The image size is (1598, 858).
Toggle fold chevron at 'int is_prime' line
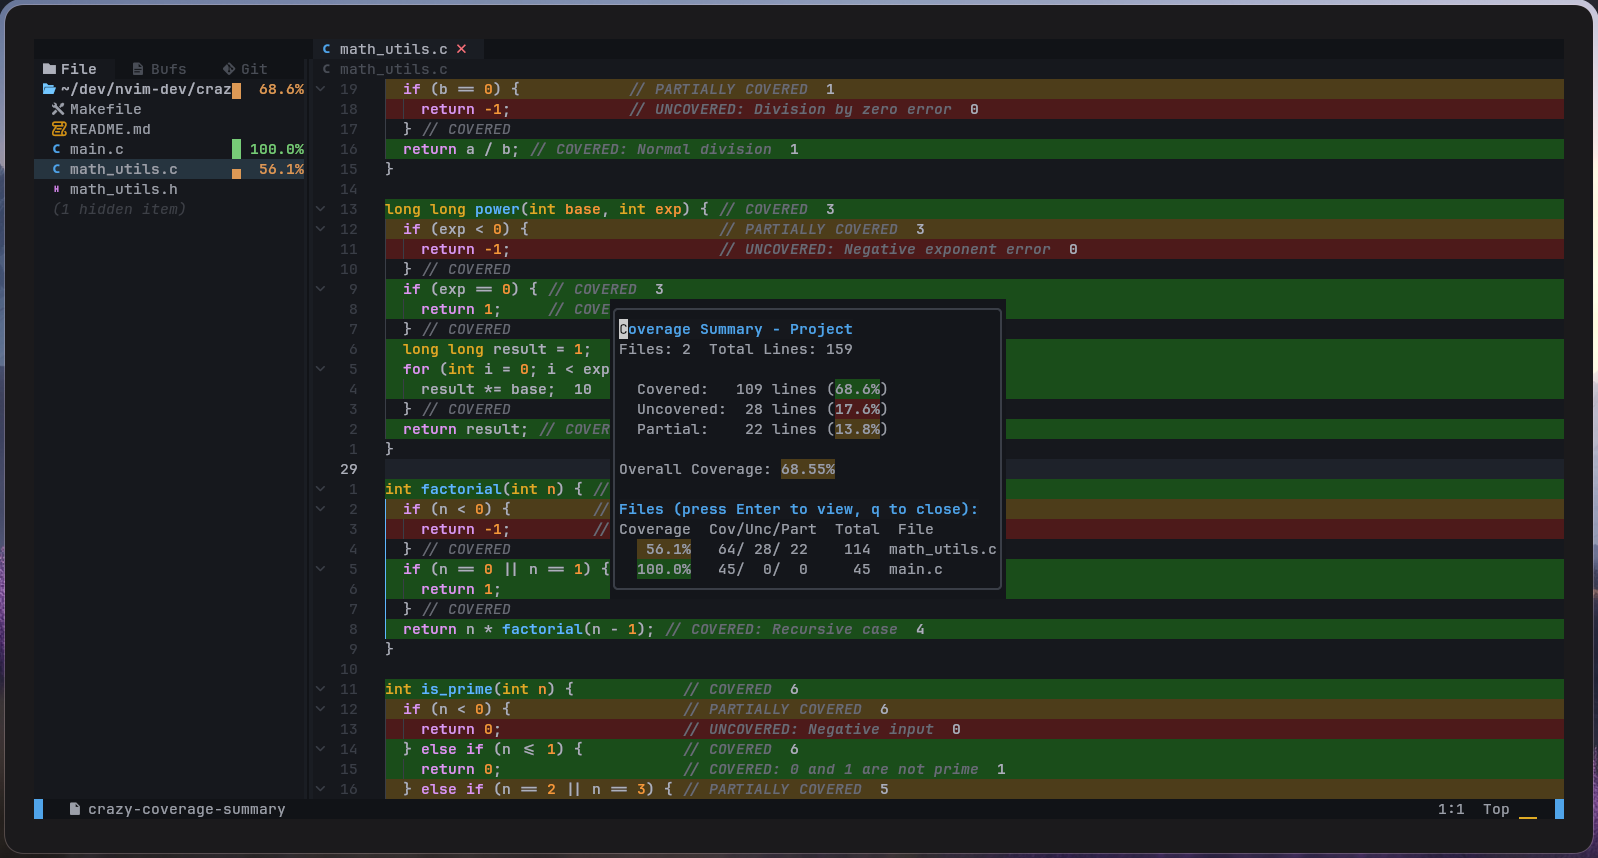click(x=320, y=689)
